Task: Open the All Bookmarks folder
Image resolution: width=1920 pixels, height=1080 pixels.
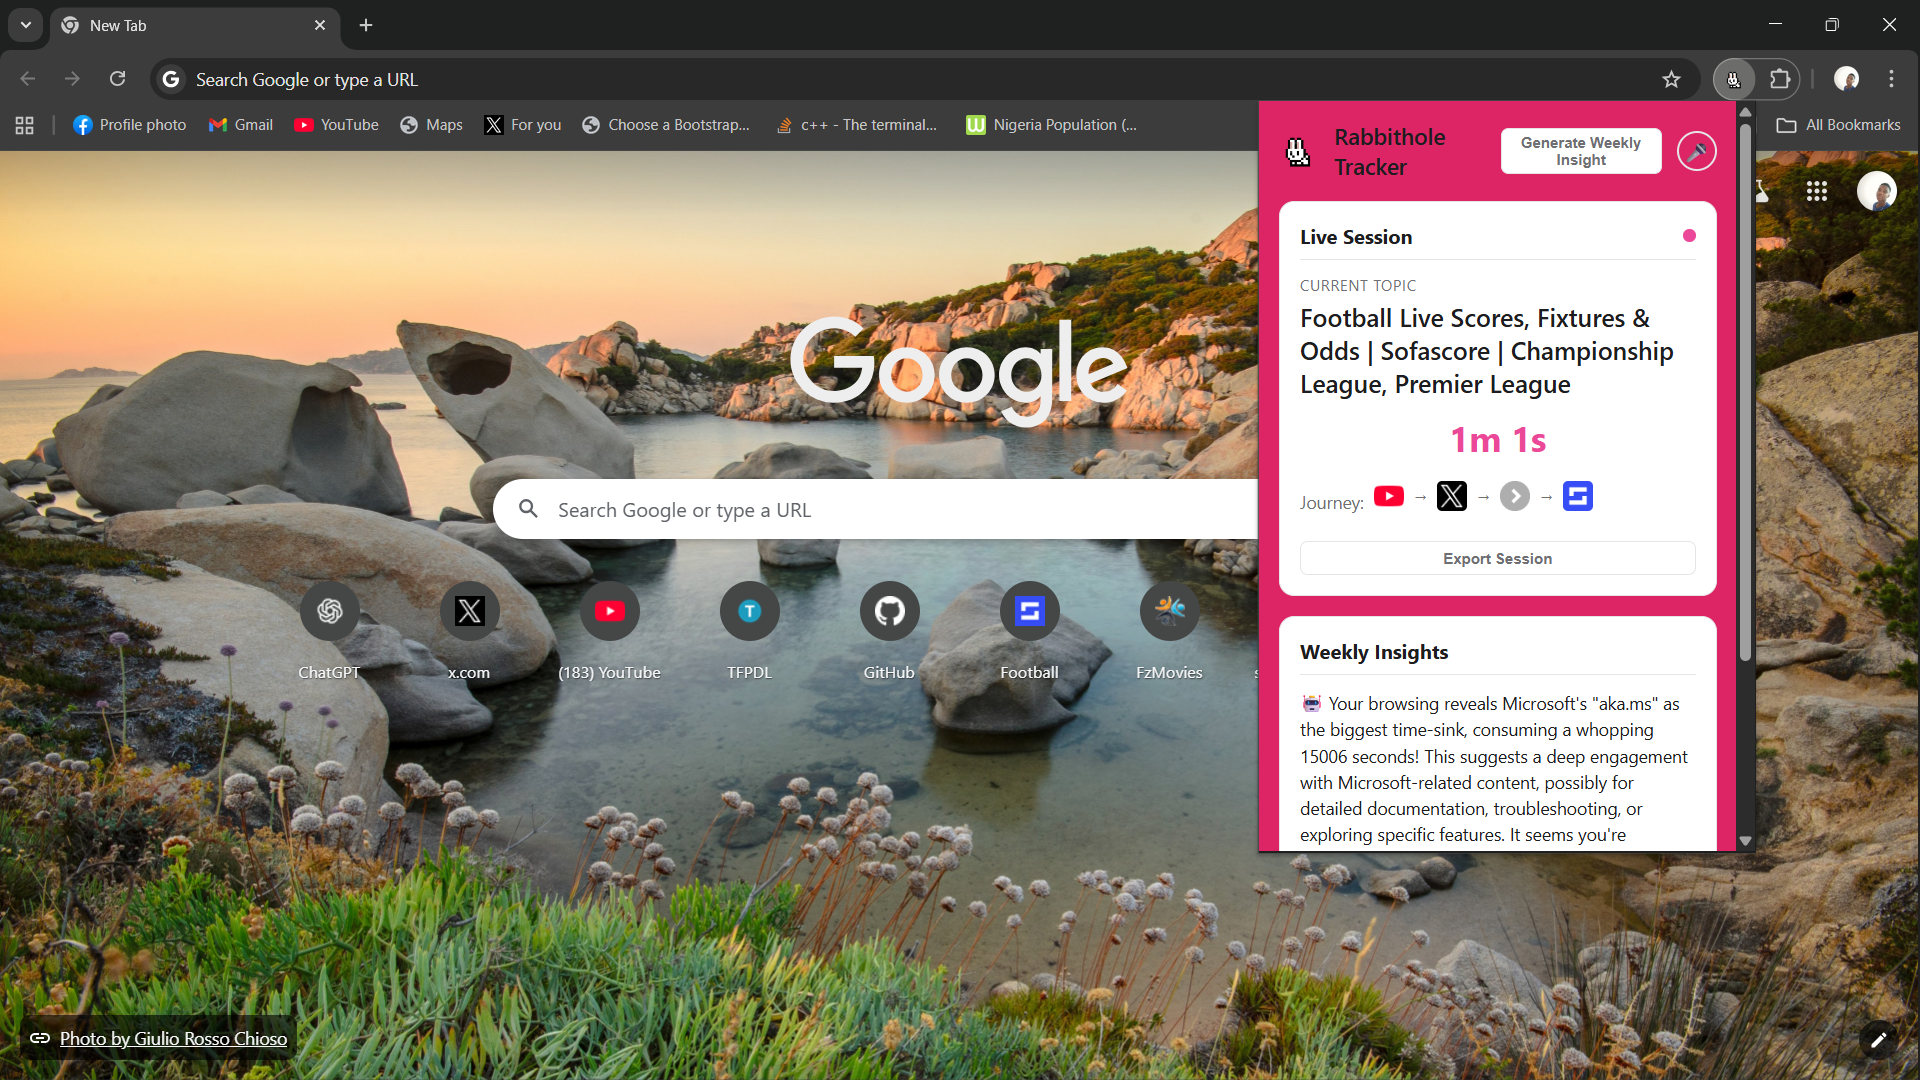Action: tap(1838, 125)
